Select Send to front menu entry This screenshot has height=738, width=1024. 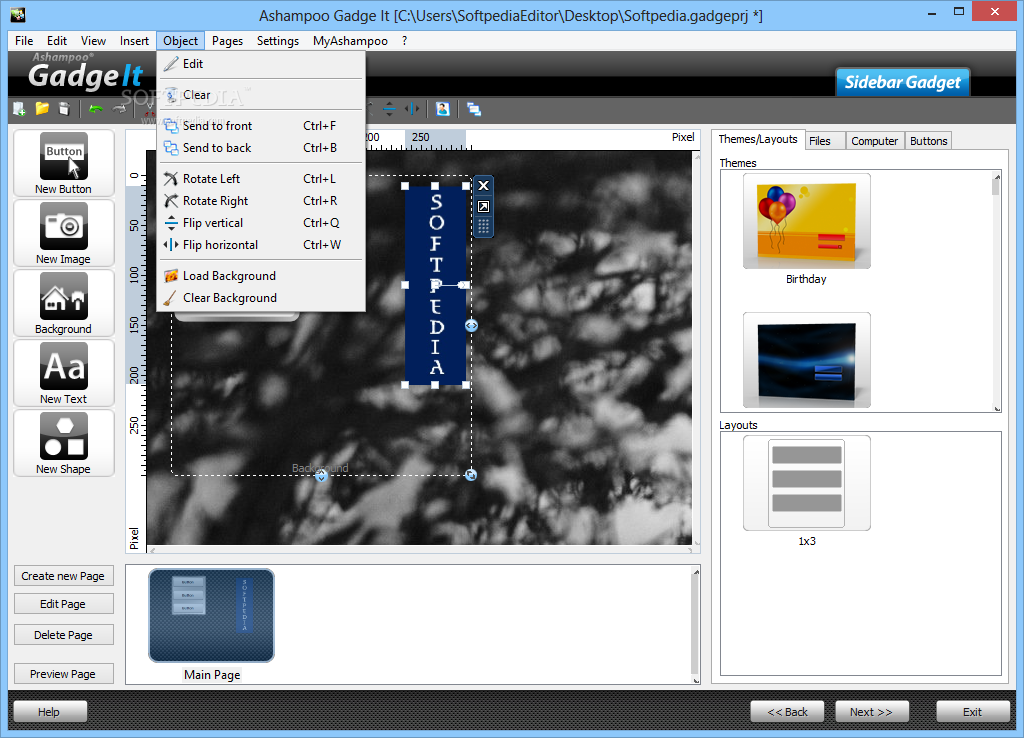[261, 125]
